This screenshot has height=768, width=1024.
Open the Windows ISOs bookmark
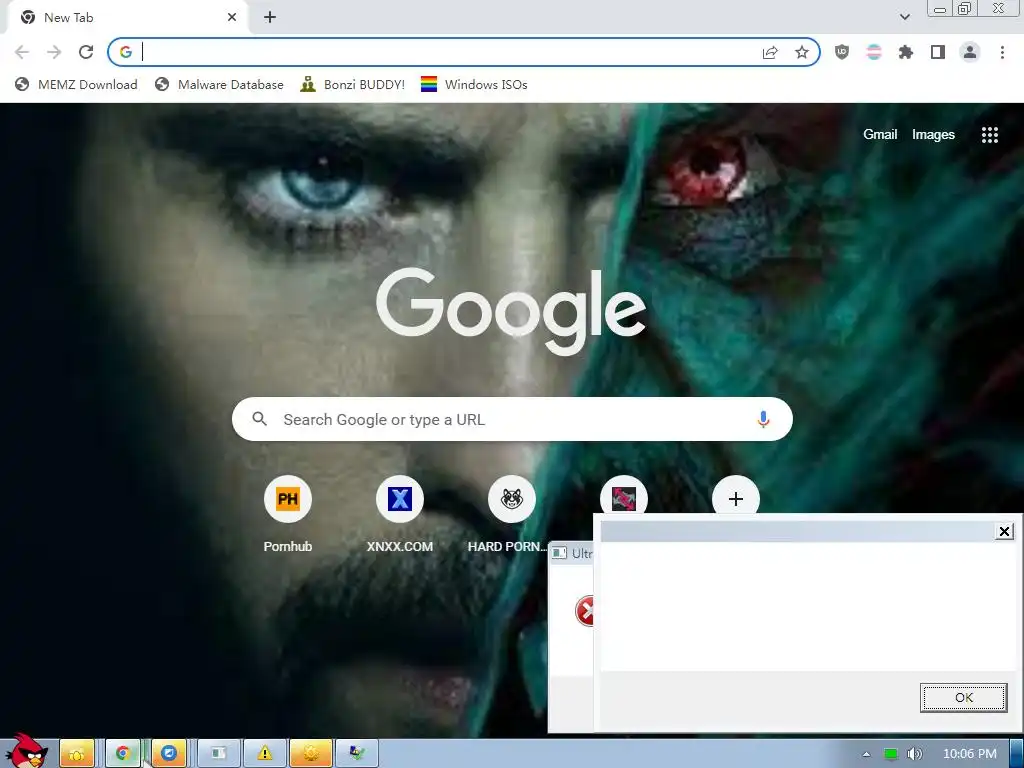coord(474,84)
